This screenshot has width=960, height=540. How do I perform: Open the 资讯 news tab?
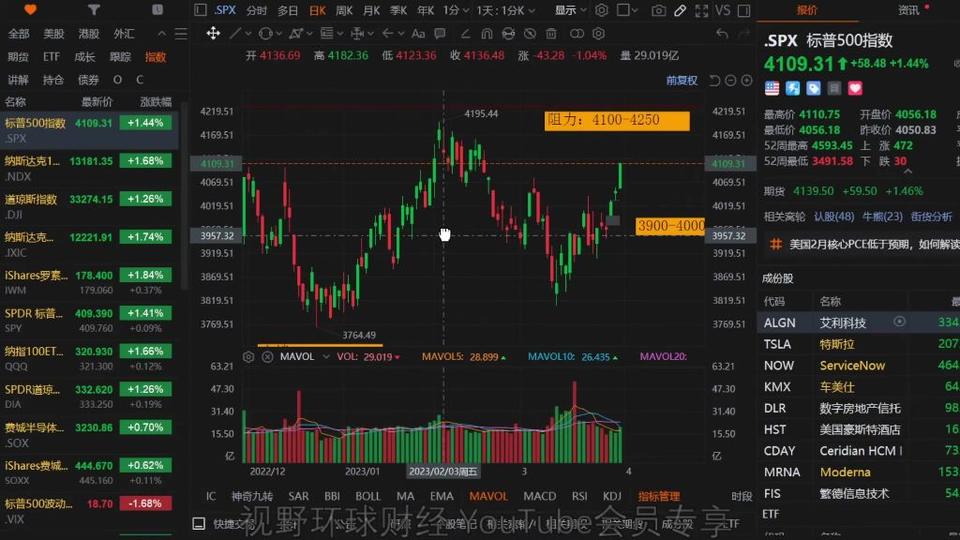click(x=909, y=10)
